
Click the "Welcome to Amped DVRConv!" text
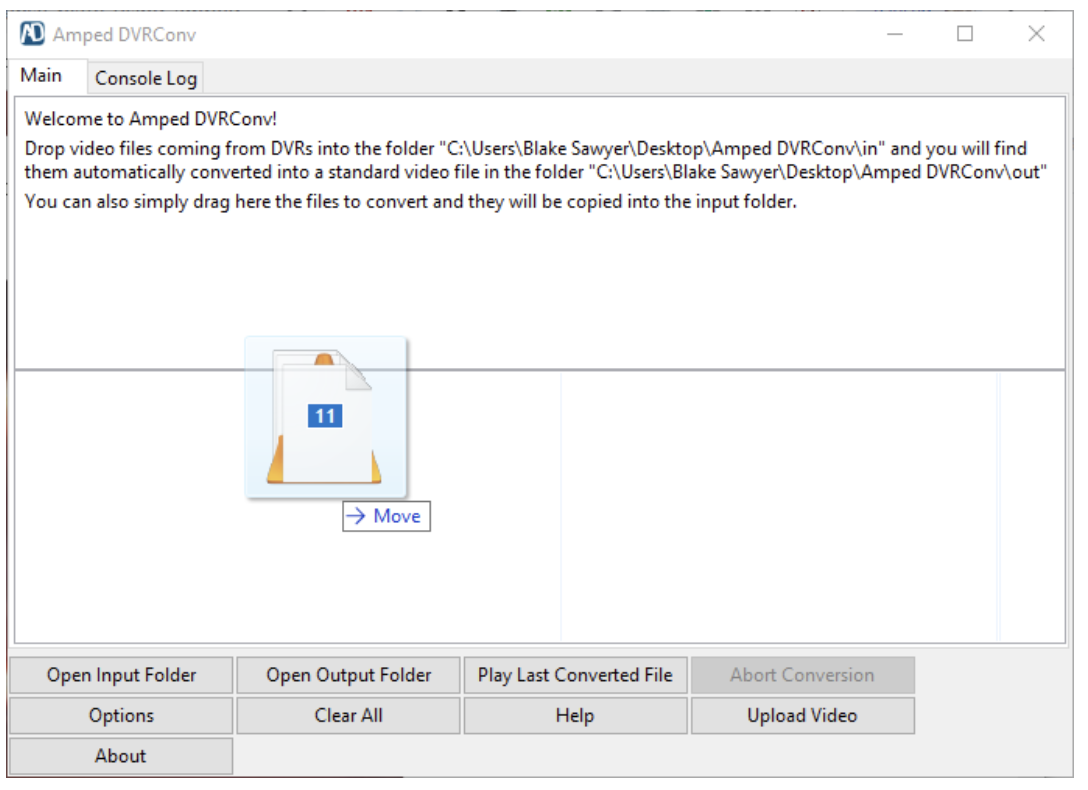point(151,119)
